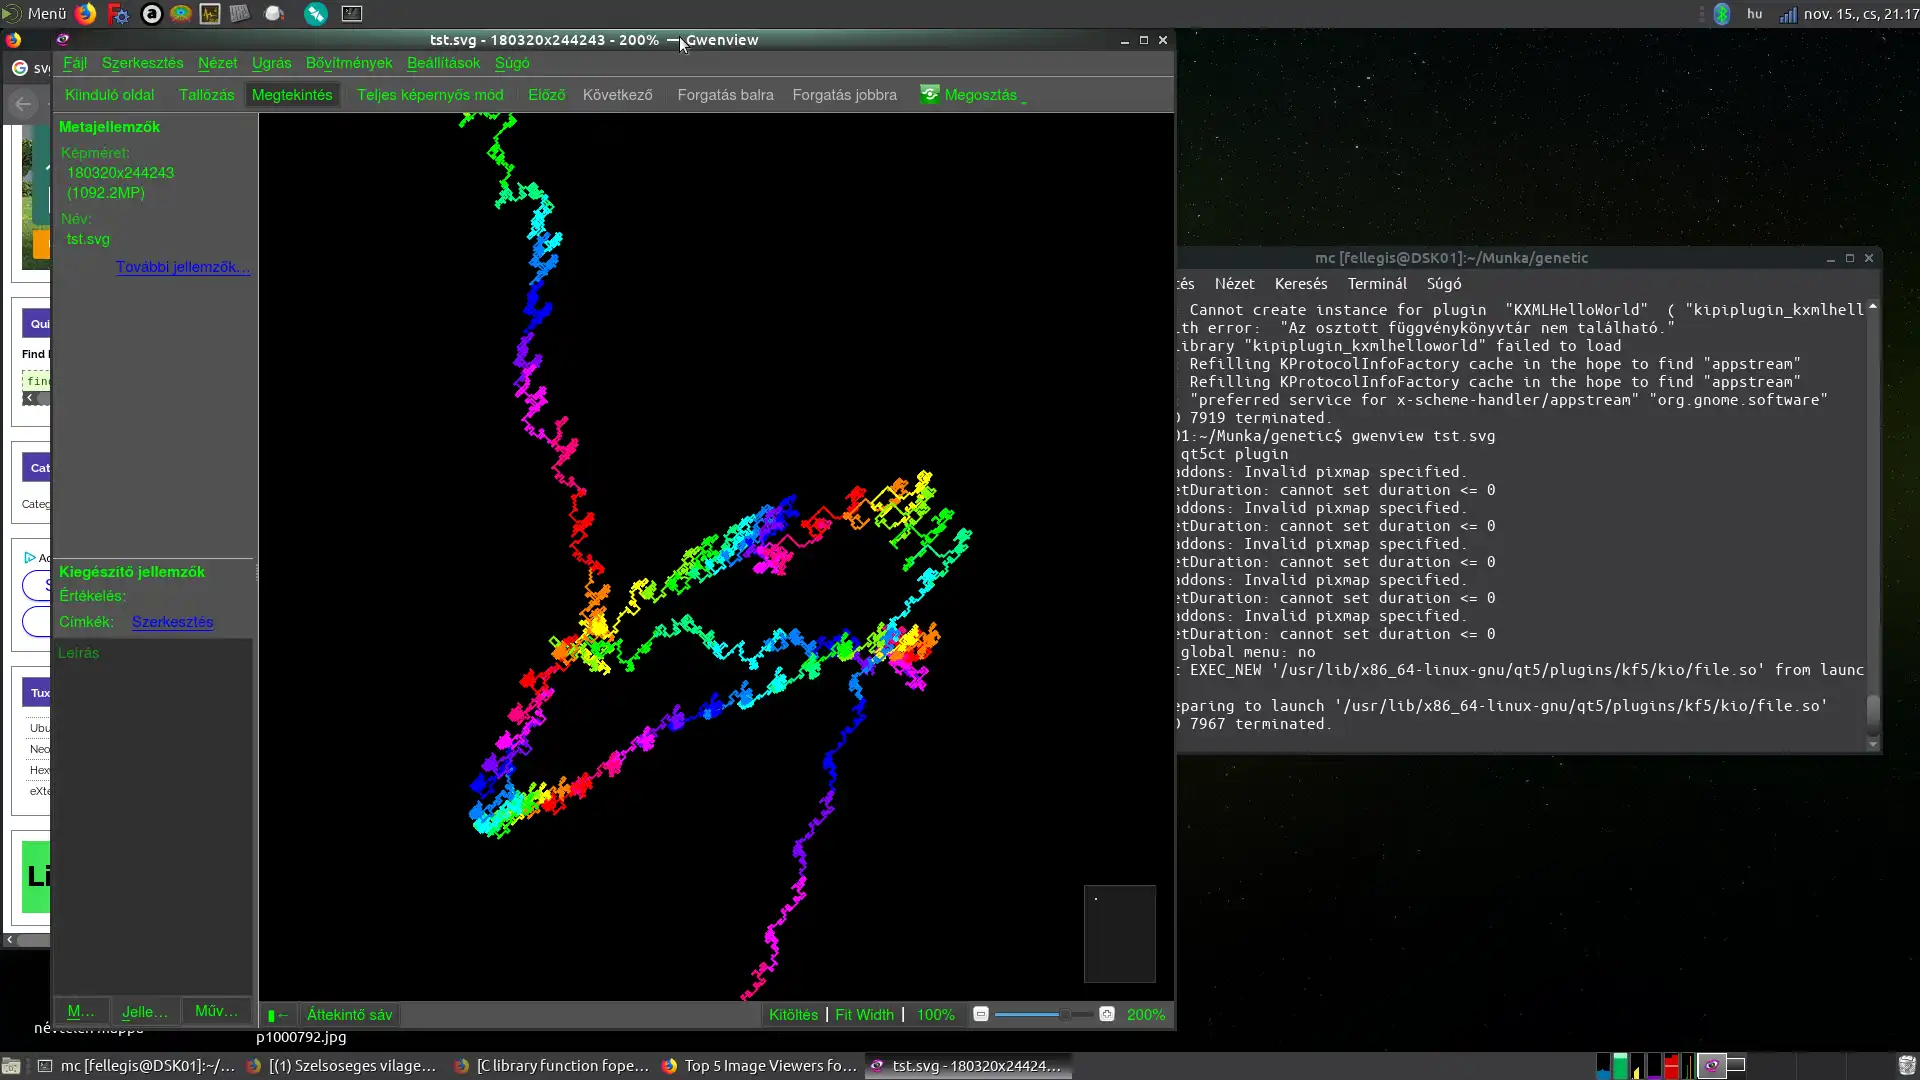Expand the Kiegészítő jellemzők section

coord(132,571)
